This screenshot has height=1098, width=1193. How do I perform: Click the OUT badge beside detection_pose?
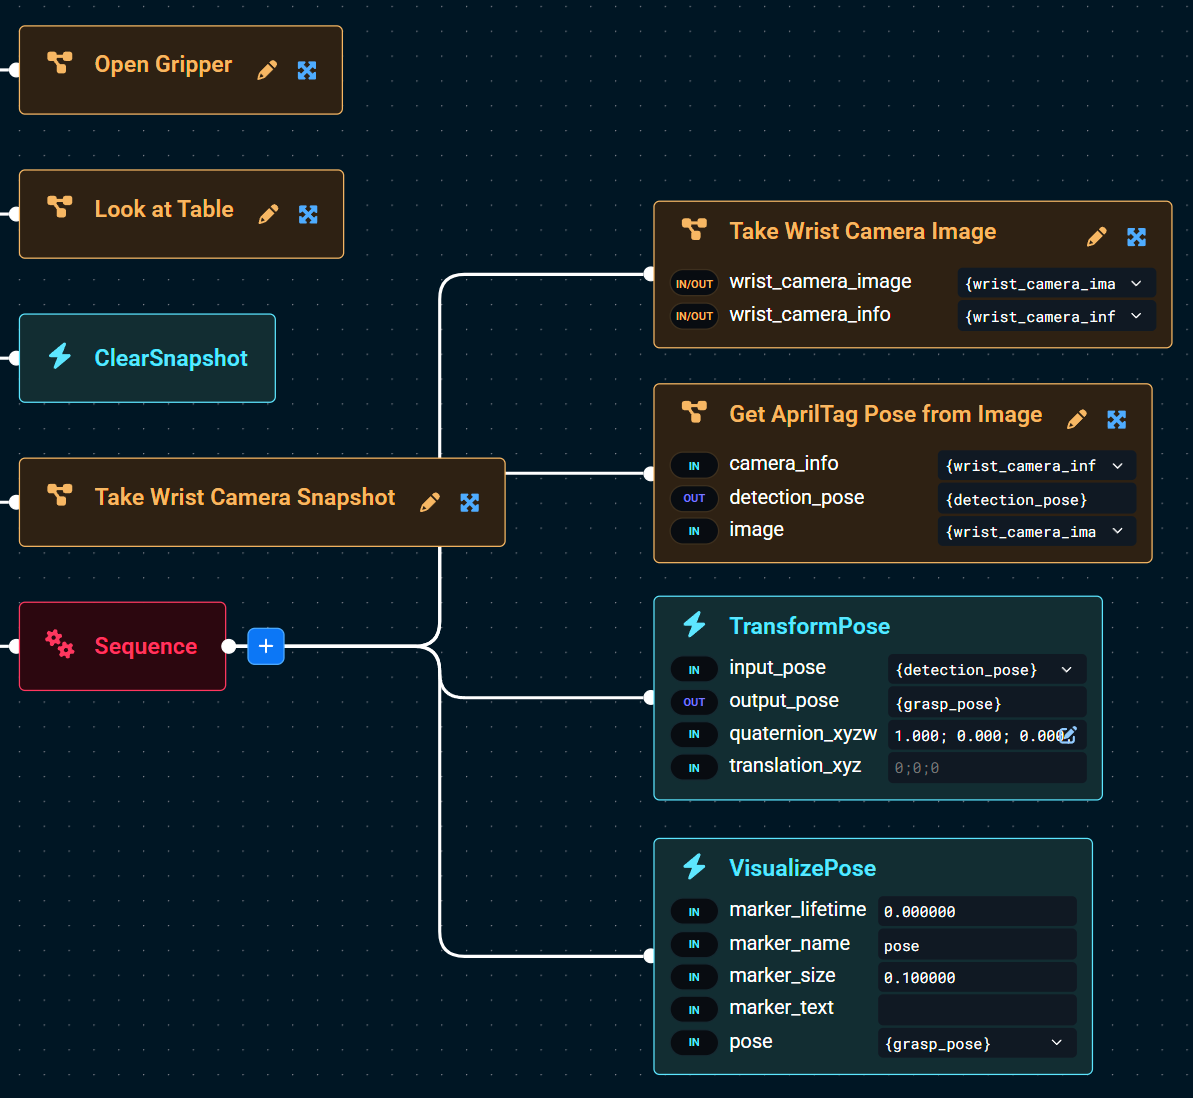pyautogui.click(x=694, y=498)
